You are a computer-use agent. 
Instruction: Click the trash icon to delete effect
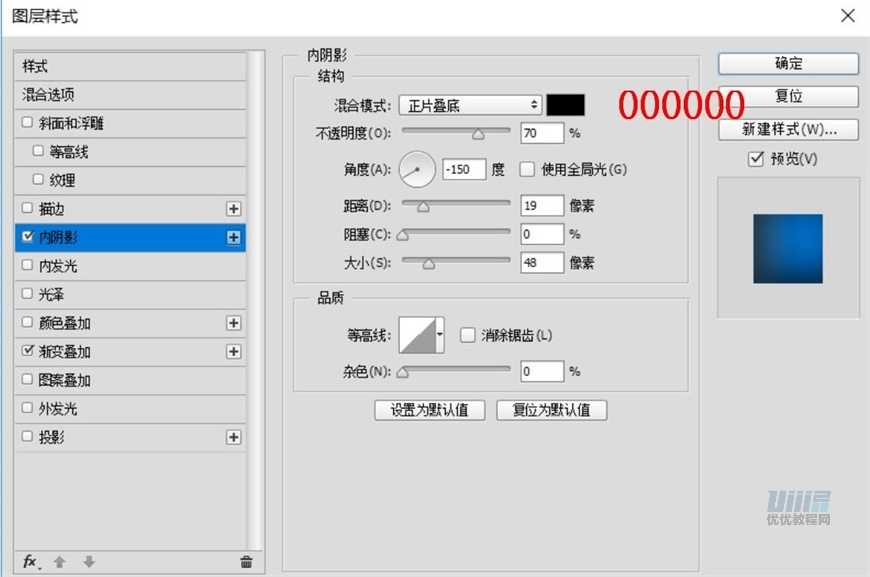[x=246, y=562]
